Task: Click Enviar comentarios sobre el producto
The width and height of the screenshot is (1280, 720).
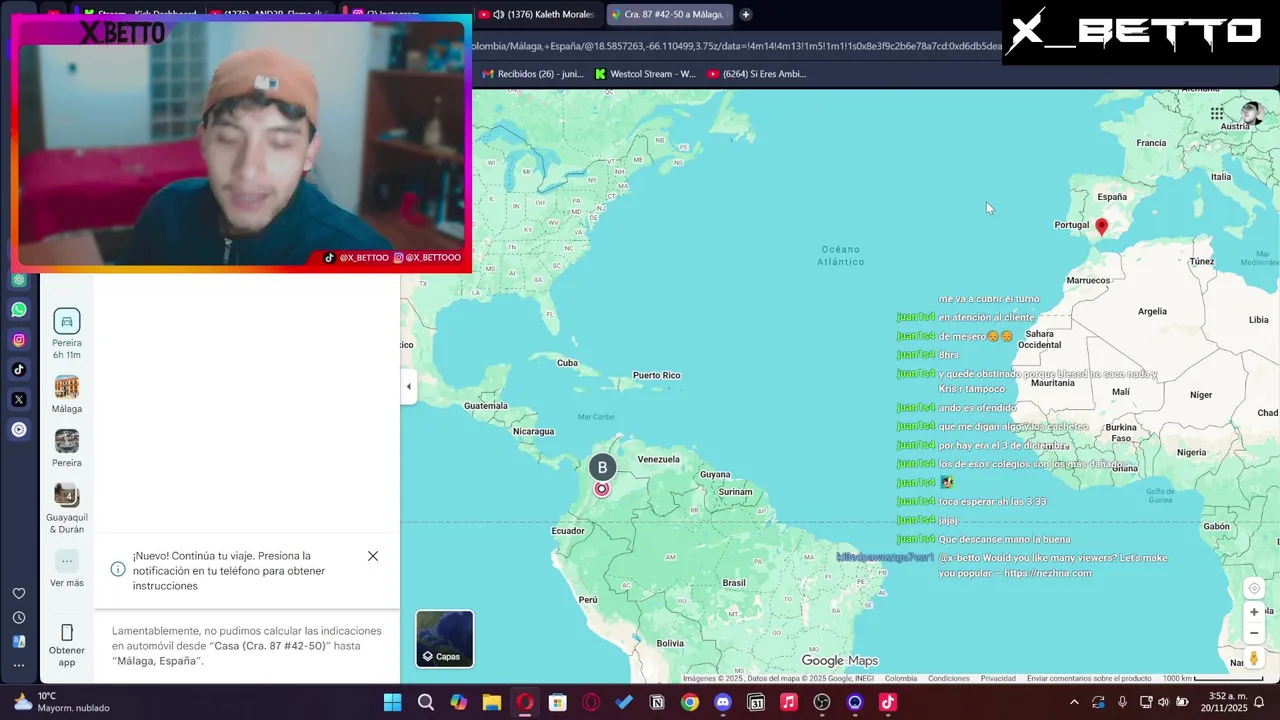Action: tap(1089, 678)
